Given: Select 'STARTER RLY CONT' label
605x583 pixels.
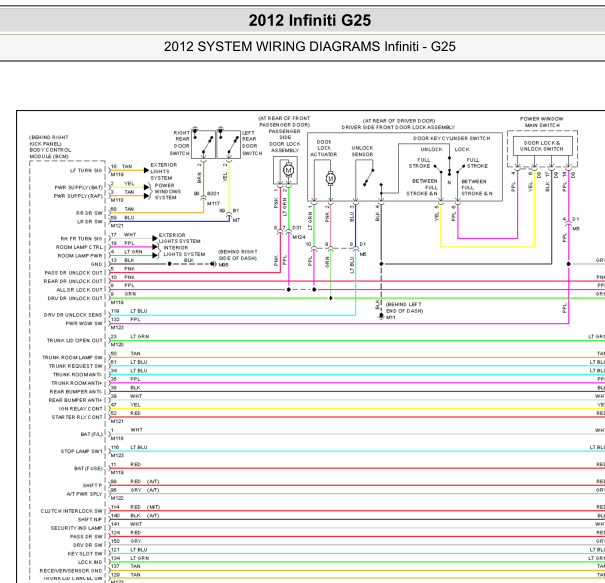Looking at the screenshot, I should (77, 417).
